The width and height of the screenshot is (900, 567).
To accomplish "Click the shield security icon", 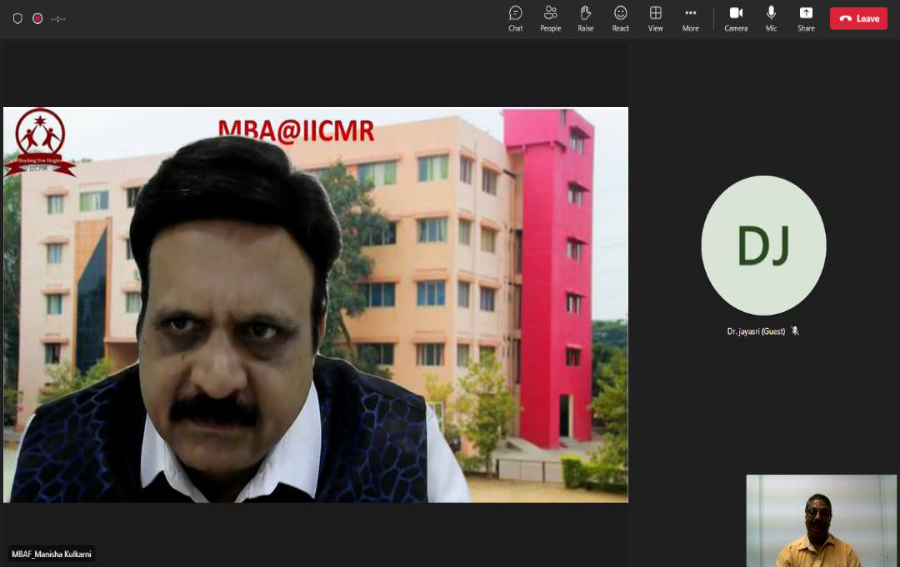I will 18,19.
